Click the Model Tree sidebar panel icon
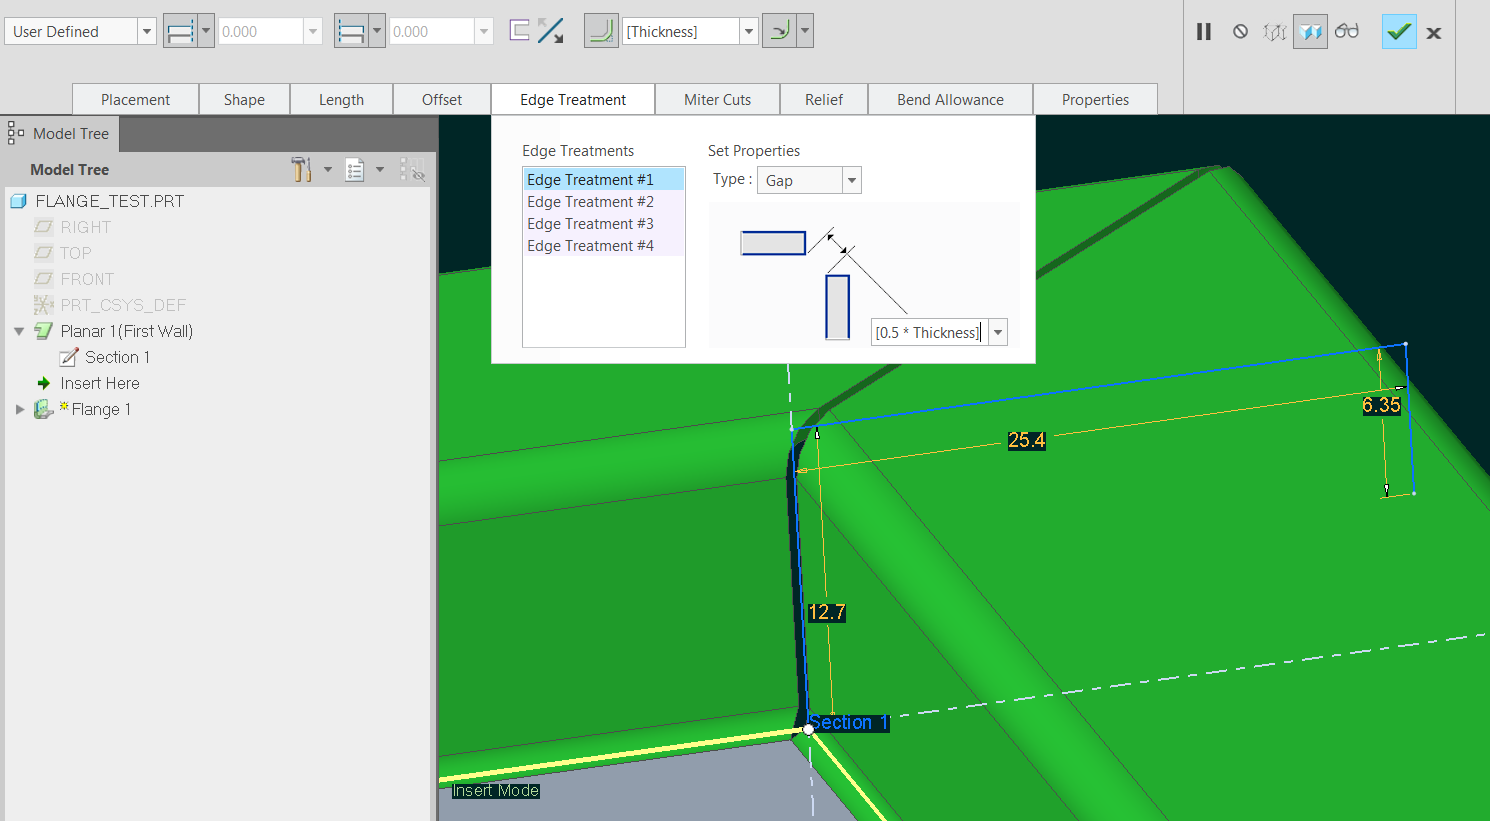The width and height of the screenshot is (1490, 821). (x=14, y=133)
